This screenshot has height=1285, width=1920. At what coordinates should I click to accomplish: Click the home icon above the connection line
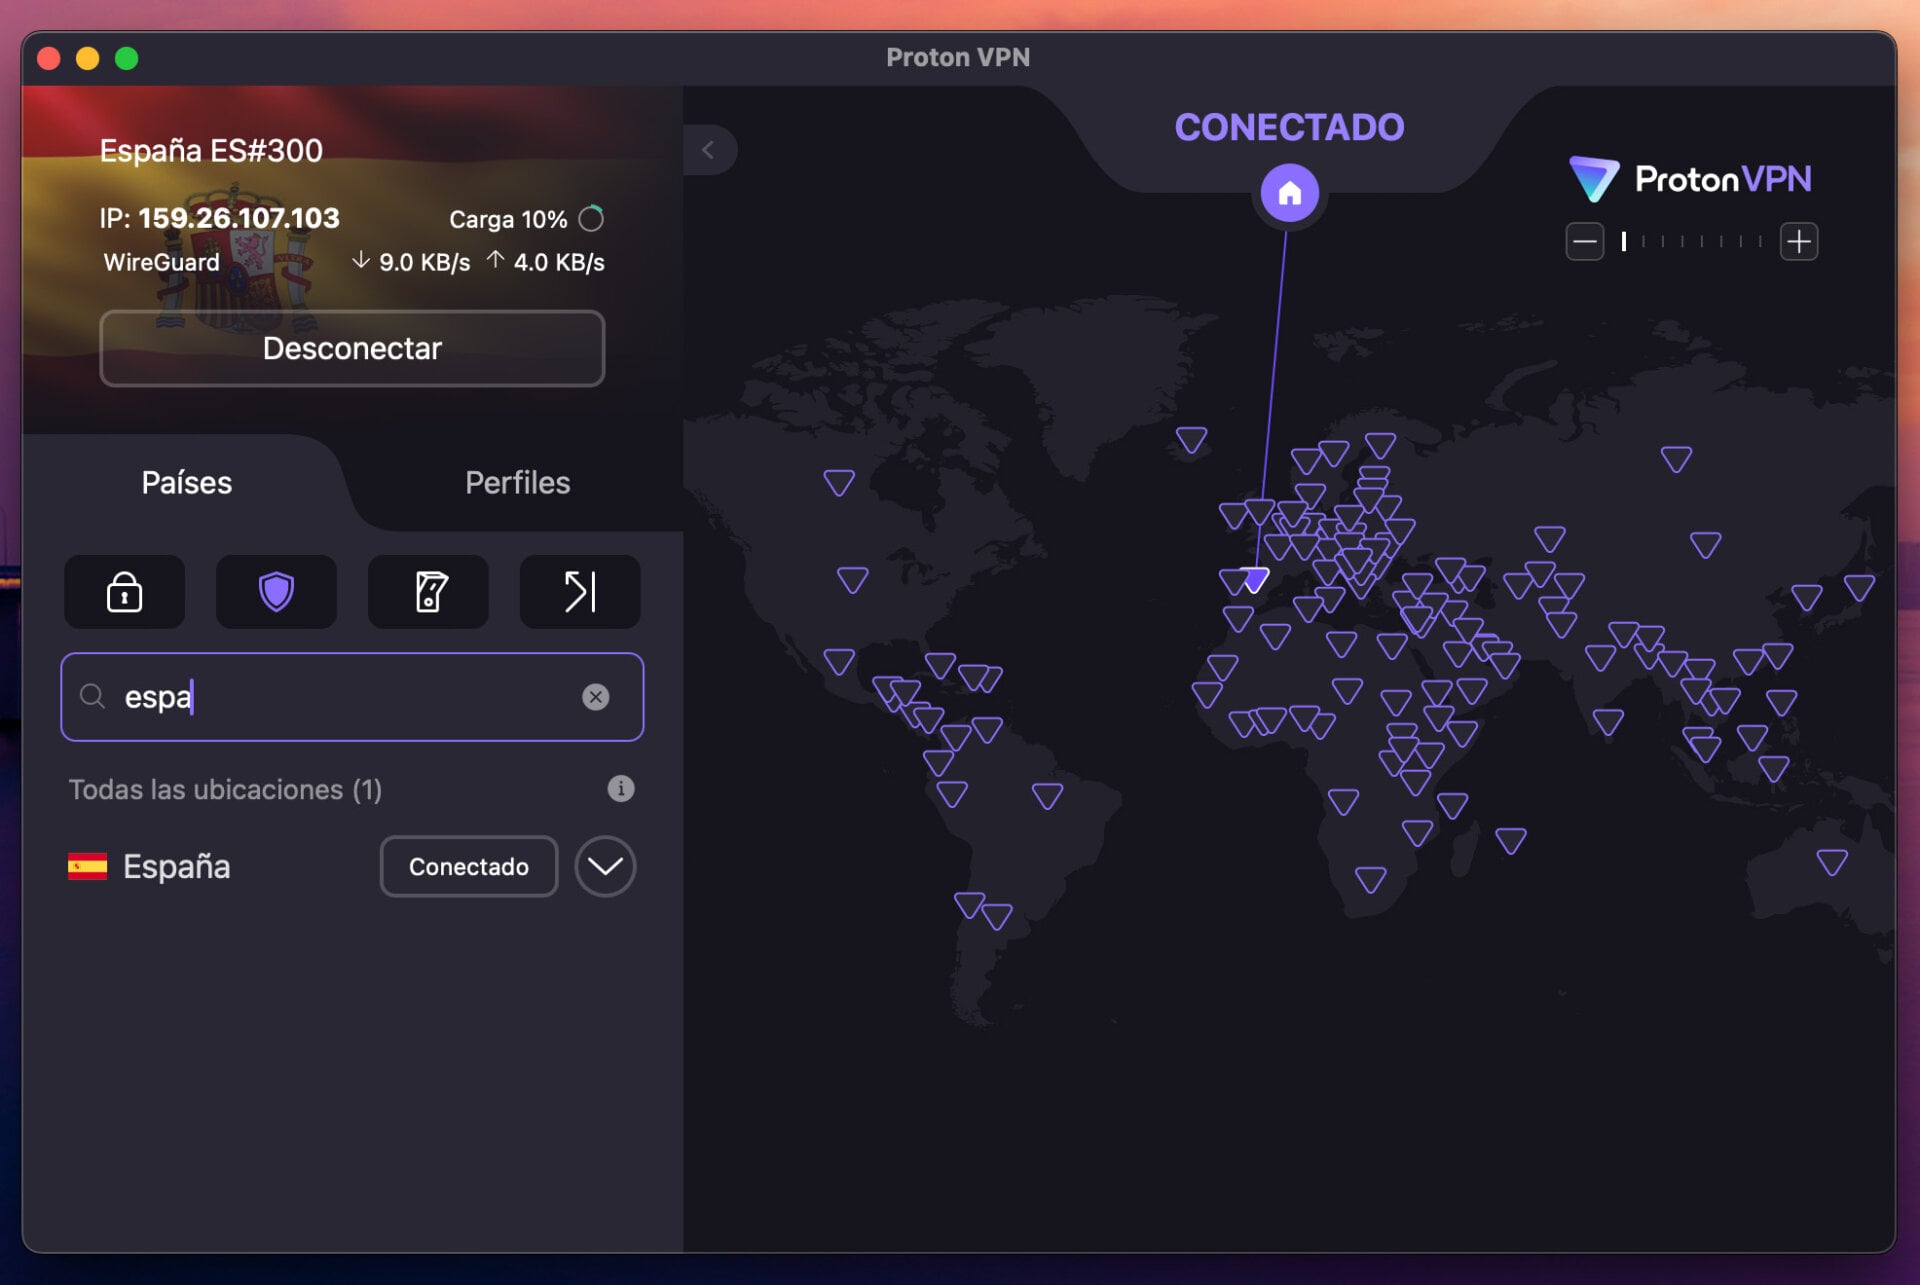[1289, 193]
